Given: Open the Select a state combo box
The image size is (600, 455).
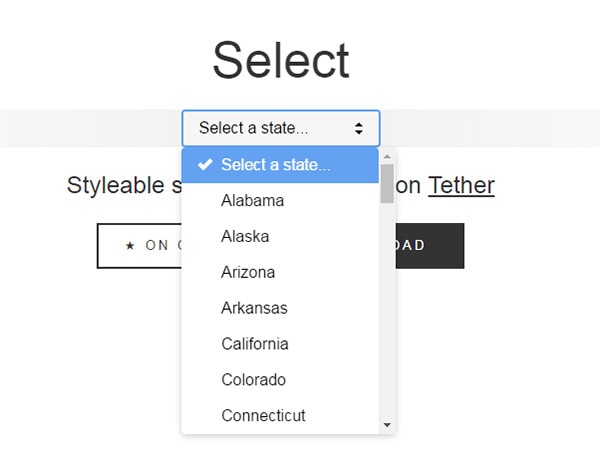Looking at the screenshot, I should [281, 128].
